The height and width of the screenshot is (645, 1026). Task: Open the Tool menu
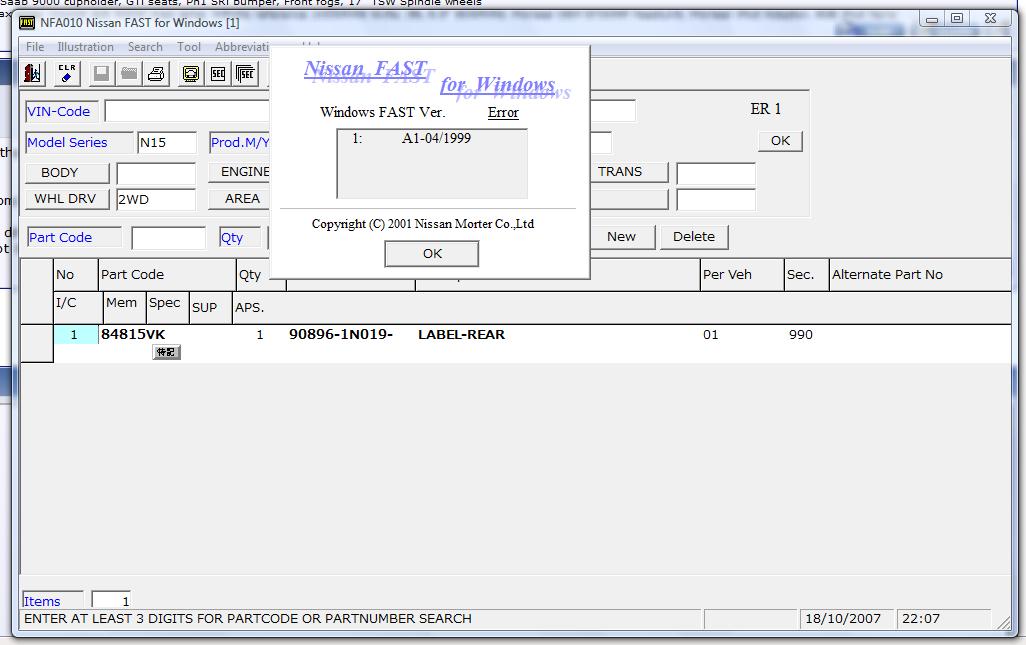[x=189, y=47]
